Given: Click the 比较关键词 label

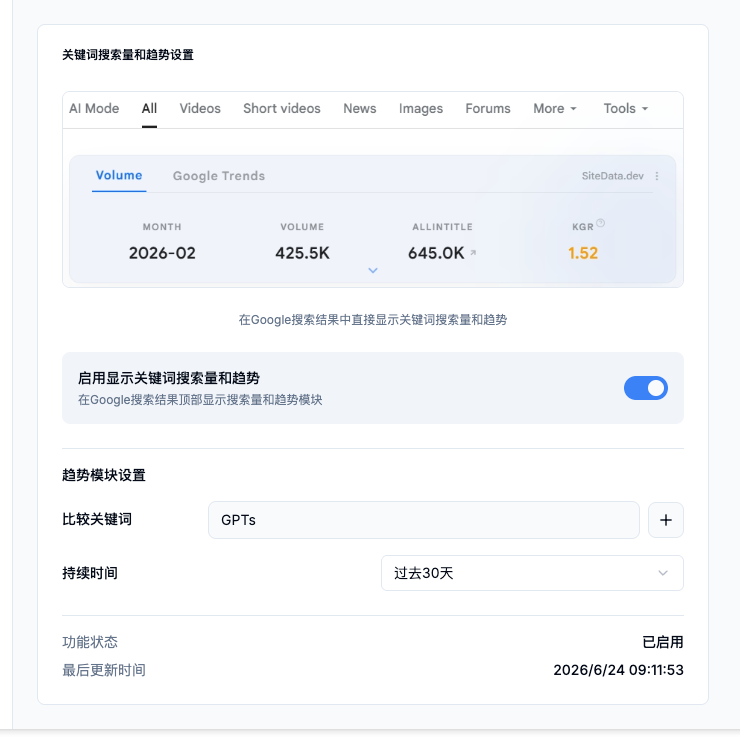Looking at the screenshot, I should pyautogui.click(x=97, y=519).
